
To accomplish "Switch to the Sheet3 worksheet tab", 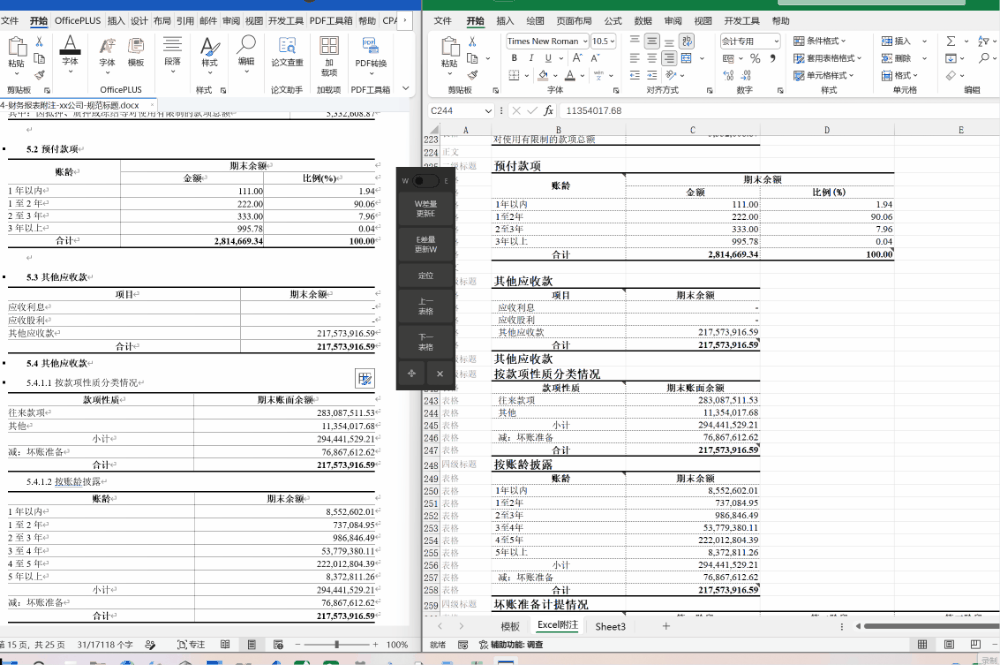I will [x=610, y=627].
